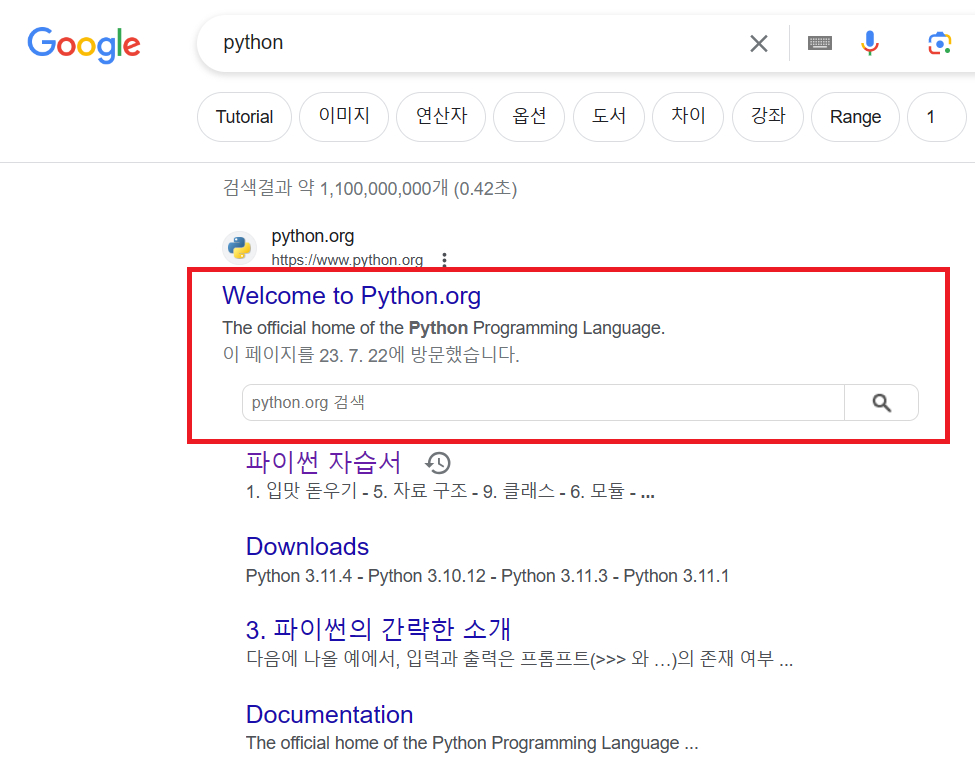
Task: Select the 차이 filter chip
Action: [x=688, y=117]
